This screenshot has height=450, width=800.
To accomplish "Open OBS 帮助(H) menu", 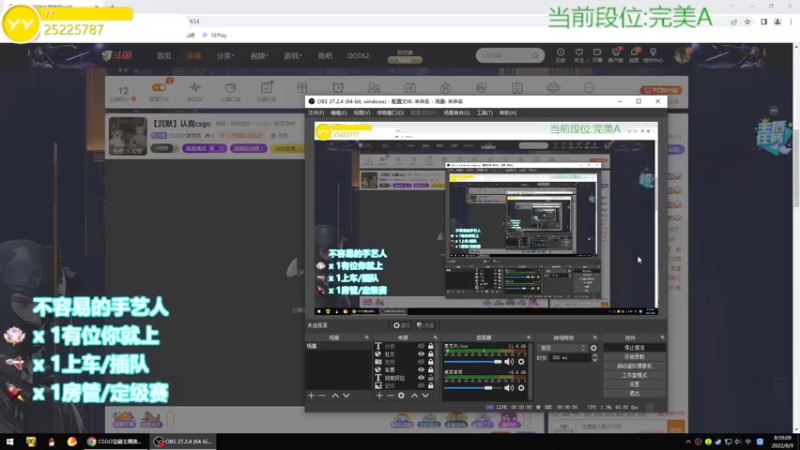I will pyautogui.click(x=508, y=113).
